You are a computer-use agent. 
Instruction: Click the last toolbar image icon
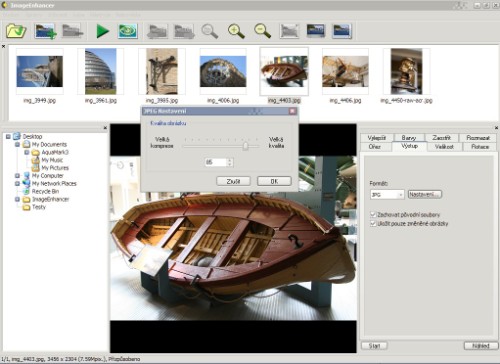point(342,31)
